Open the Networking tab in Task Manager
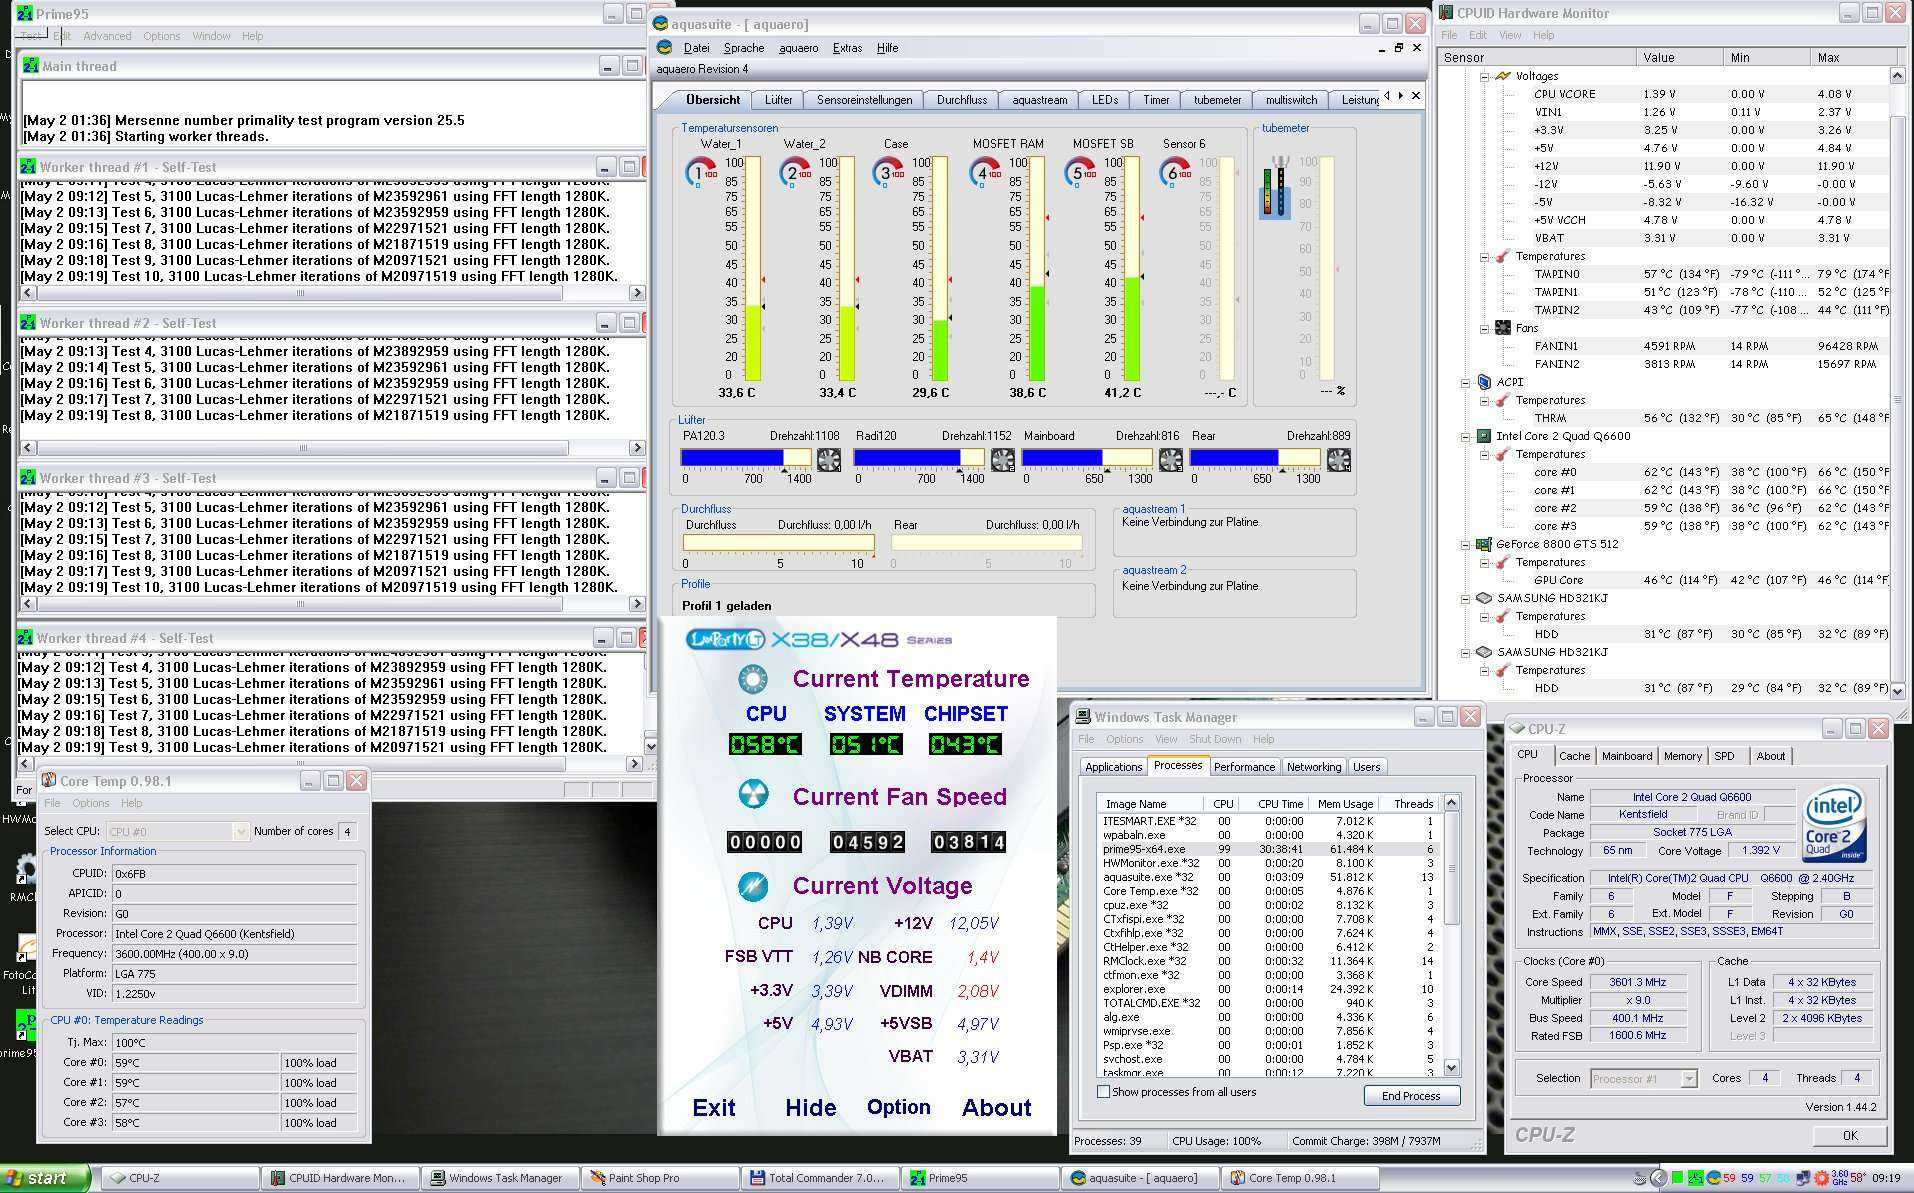This screenshot has width=1914, height=1193. [1313, 767]
